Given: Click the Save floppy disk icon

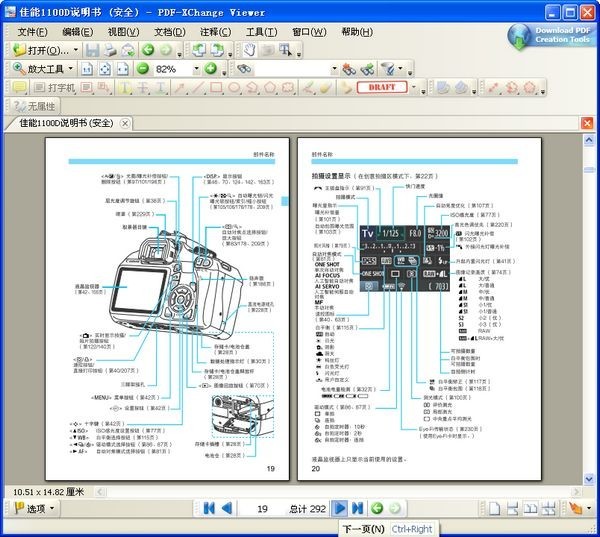Looking at the screenshot, I should [92, 50].
